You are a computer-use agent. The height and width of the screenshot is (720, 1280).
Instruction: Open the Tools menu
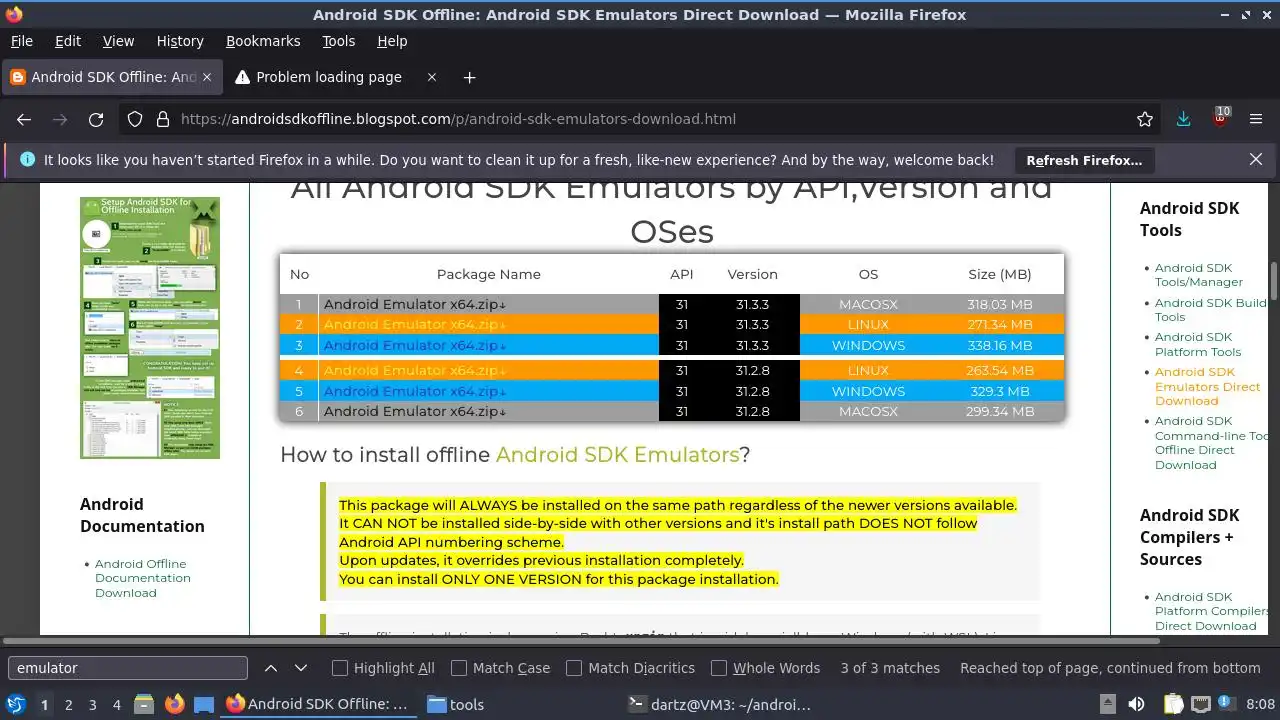pos(338,41)
